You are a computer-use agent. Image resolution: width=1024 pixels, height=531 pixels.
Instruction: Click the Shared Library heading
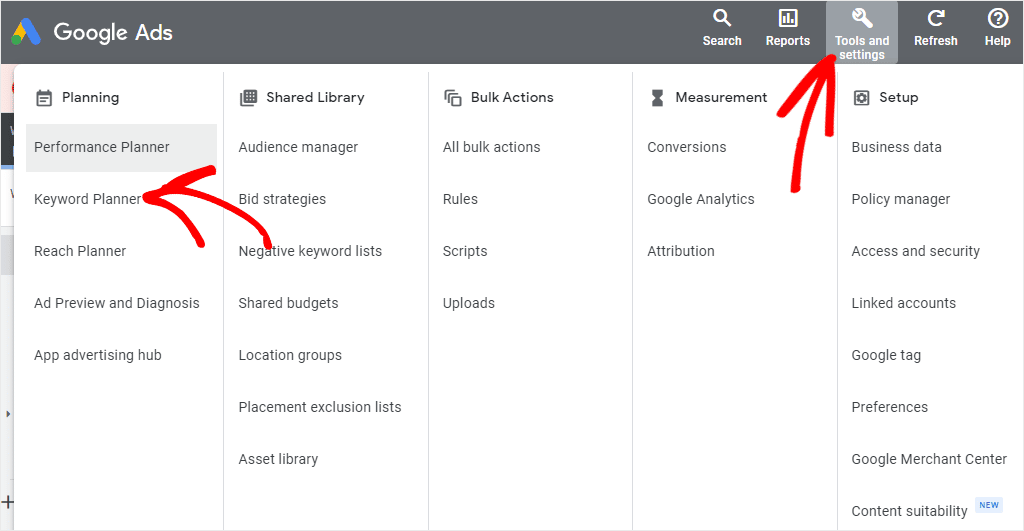click(x=315, y=97)
